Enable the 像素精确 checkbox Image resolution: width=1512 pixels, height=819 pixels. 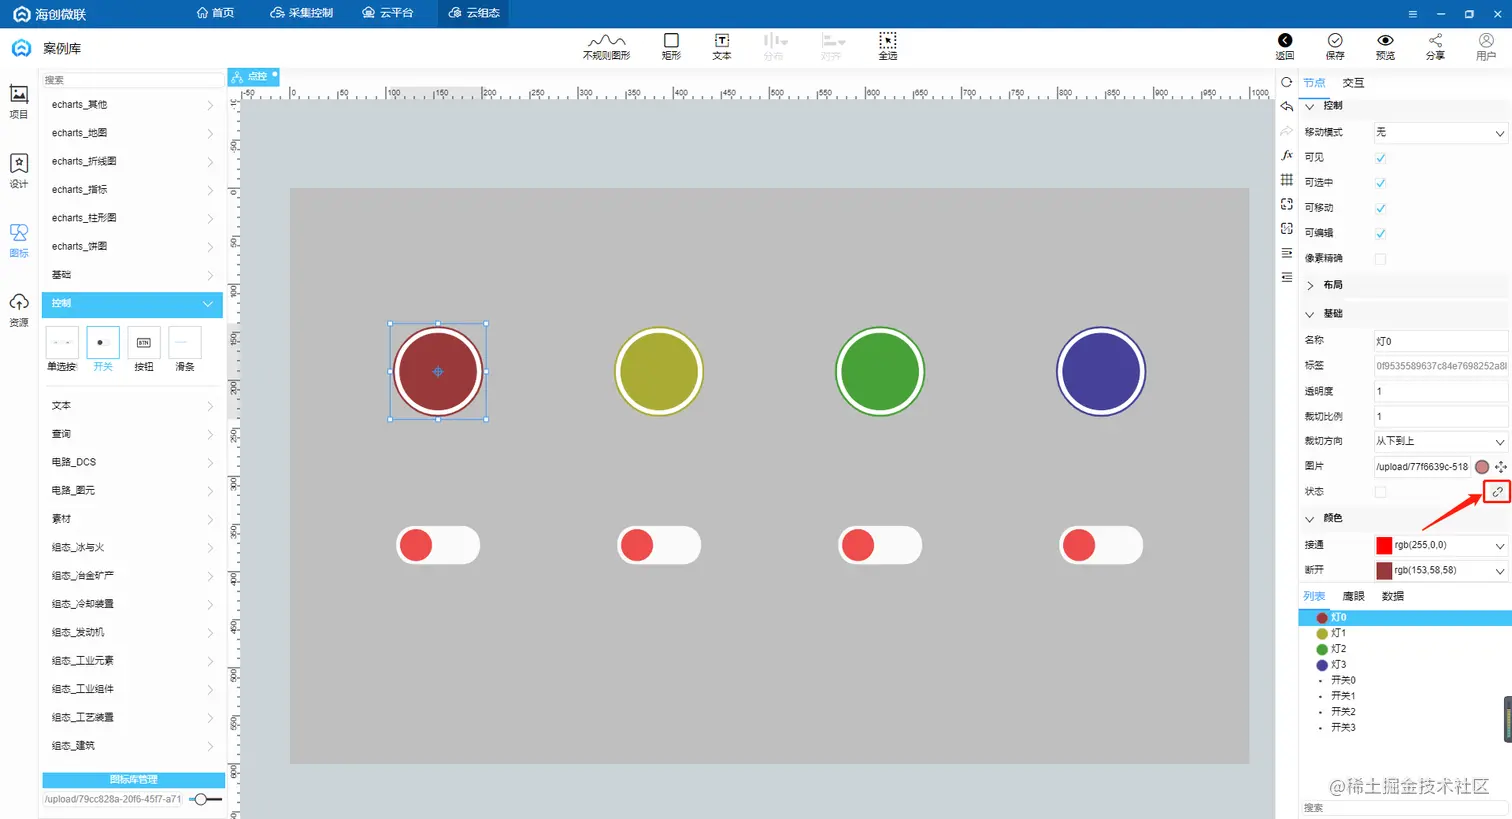[x=1380, y=259]
